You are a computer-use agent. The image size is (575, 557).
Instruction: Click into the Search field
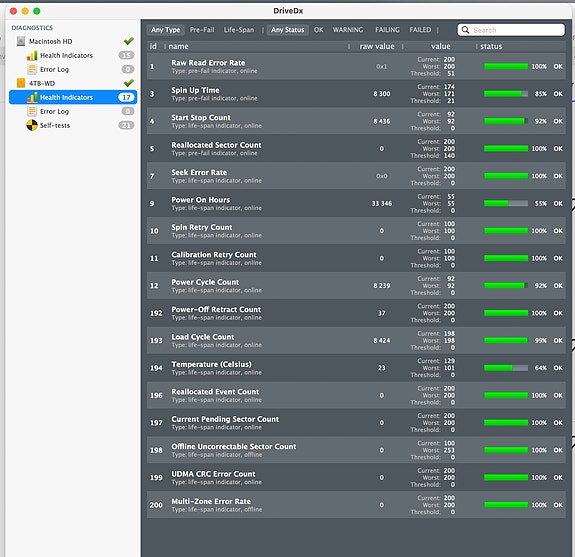pyautogui.click(x=511, y=30)
